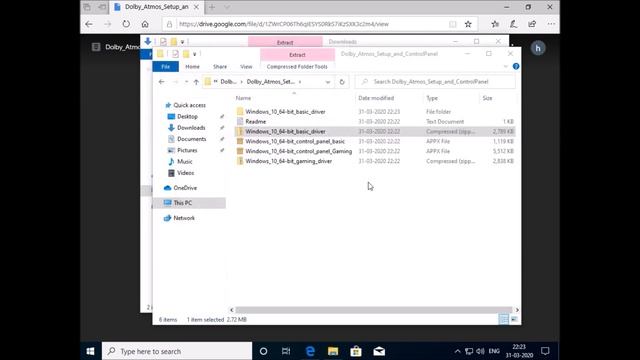Click the Edge address bar URL

point(284,24)
